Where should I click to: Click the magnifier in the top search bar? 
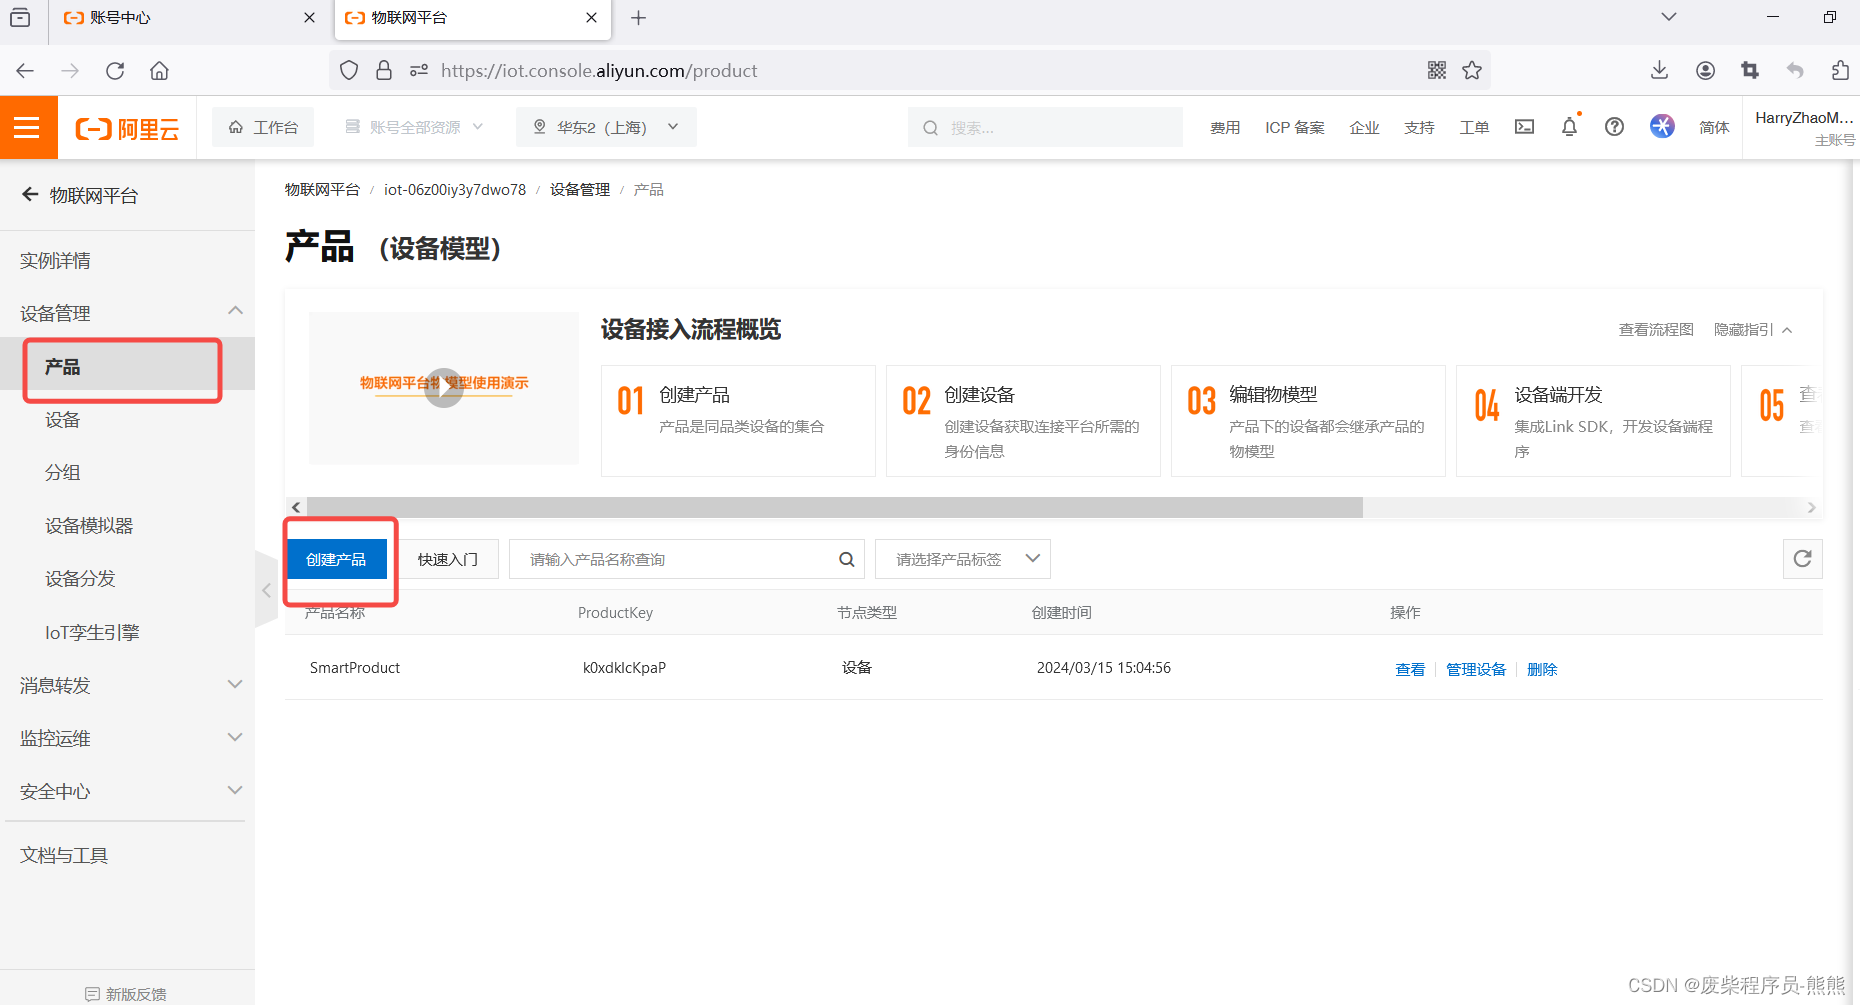tap(930, 127)
